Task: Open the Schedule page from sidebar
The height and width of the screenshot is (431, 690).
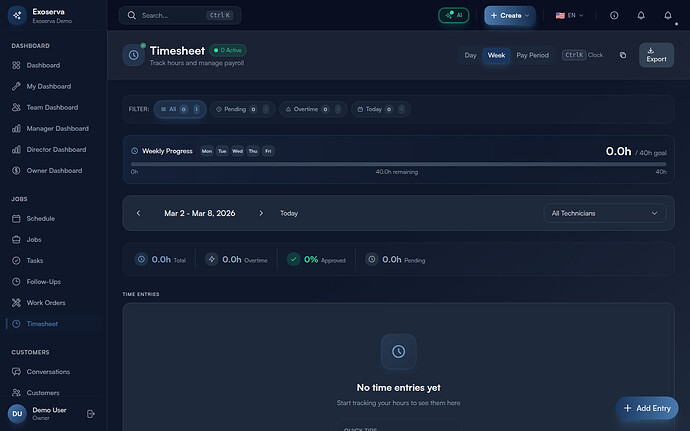Action: [40, 218]
